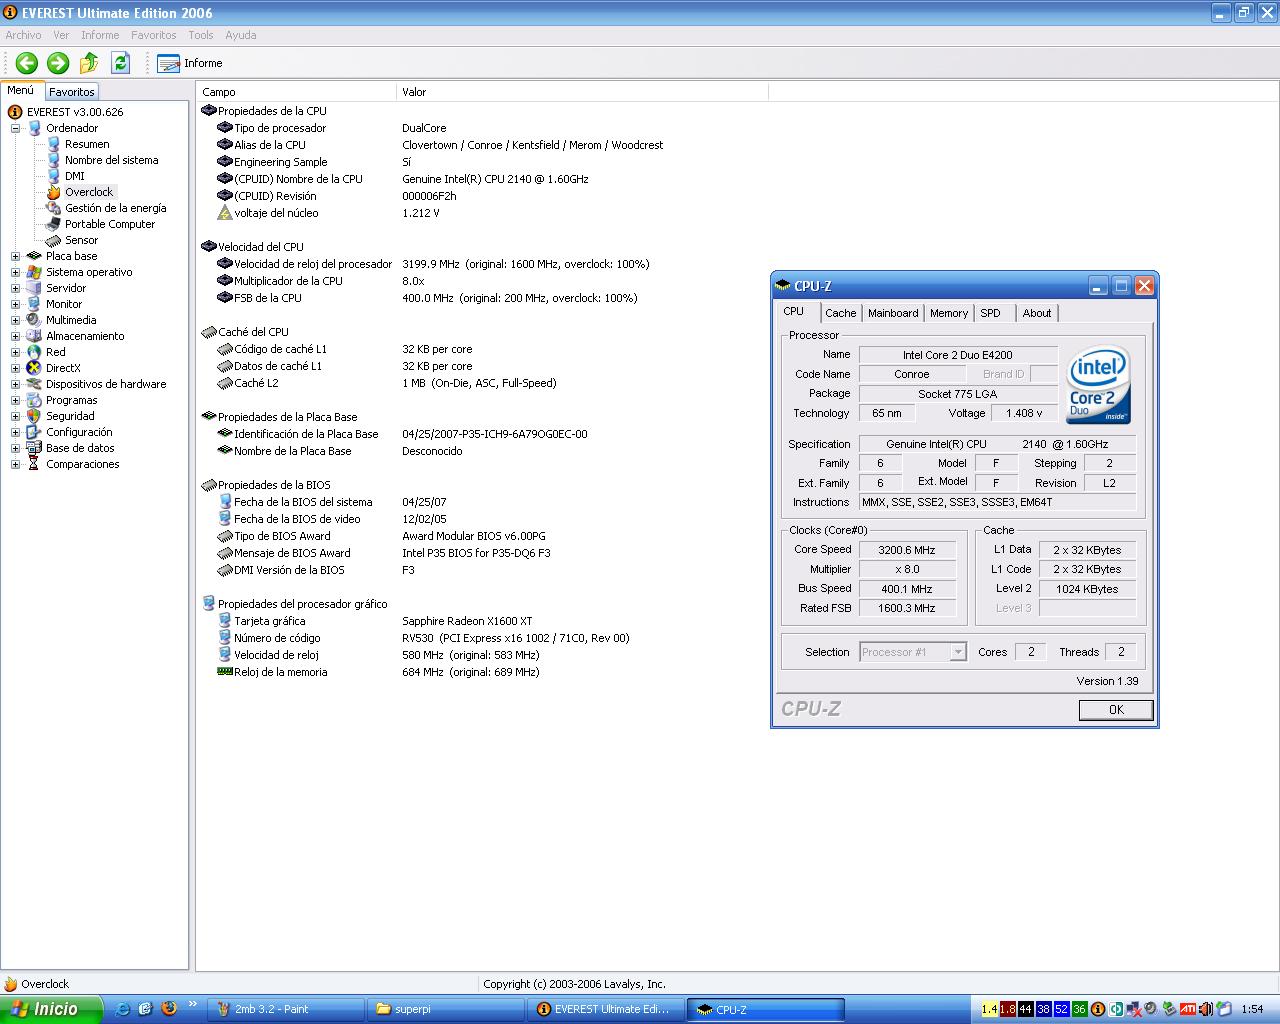Open the 2mb 3.2 - Paint taskbar button
The height and width of the screenshot is (1024, 1280).
click(x=285, y=1009)
